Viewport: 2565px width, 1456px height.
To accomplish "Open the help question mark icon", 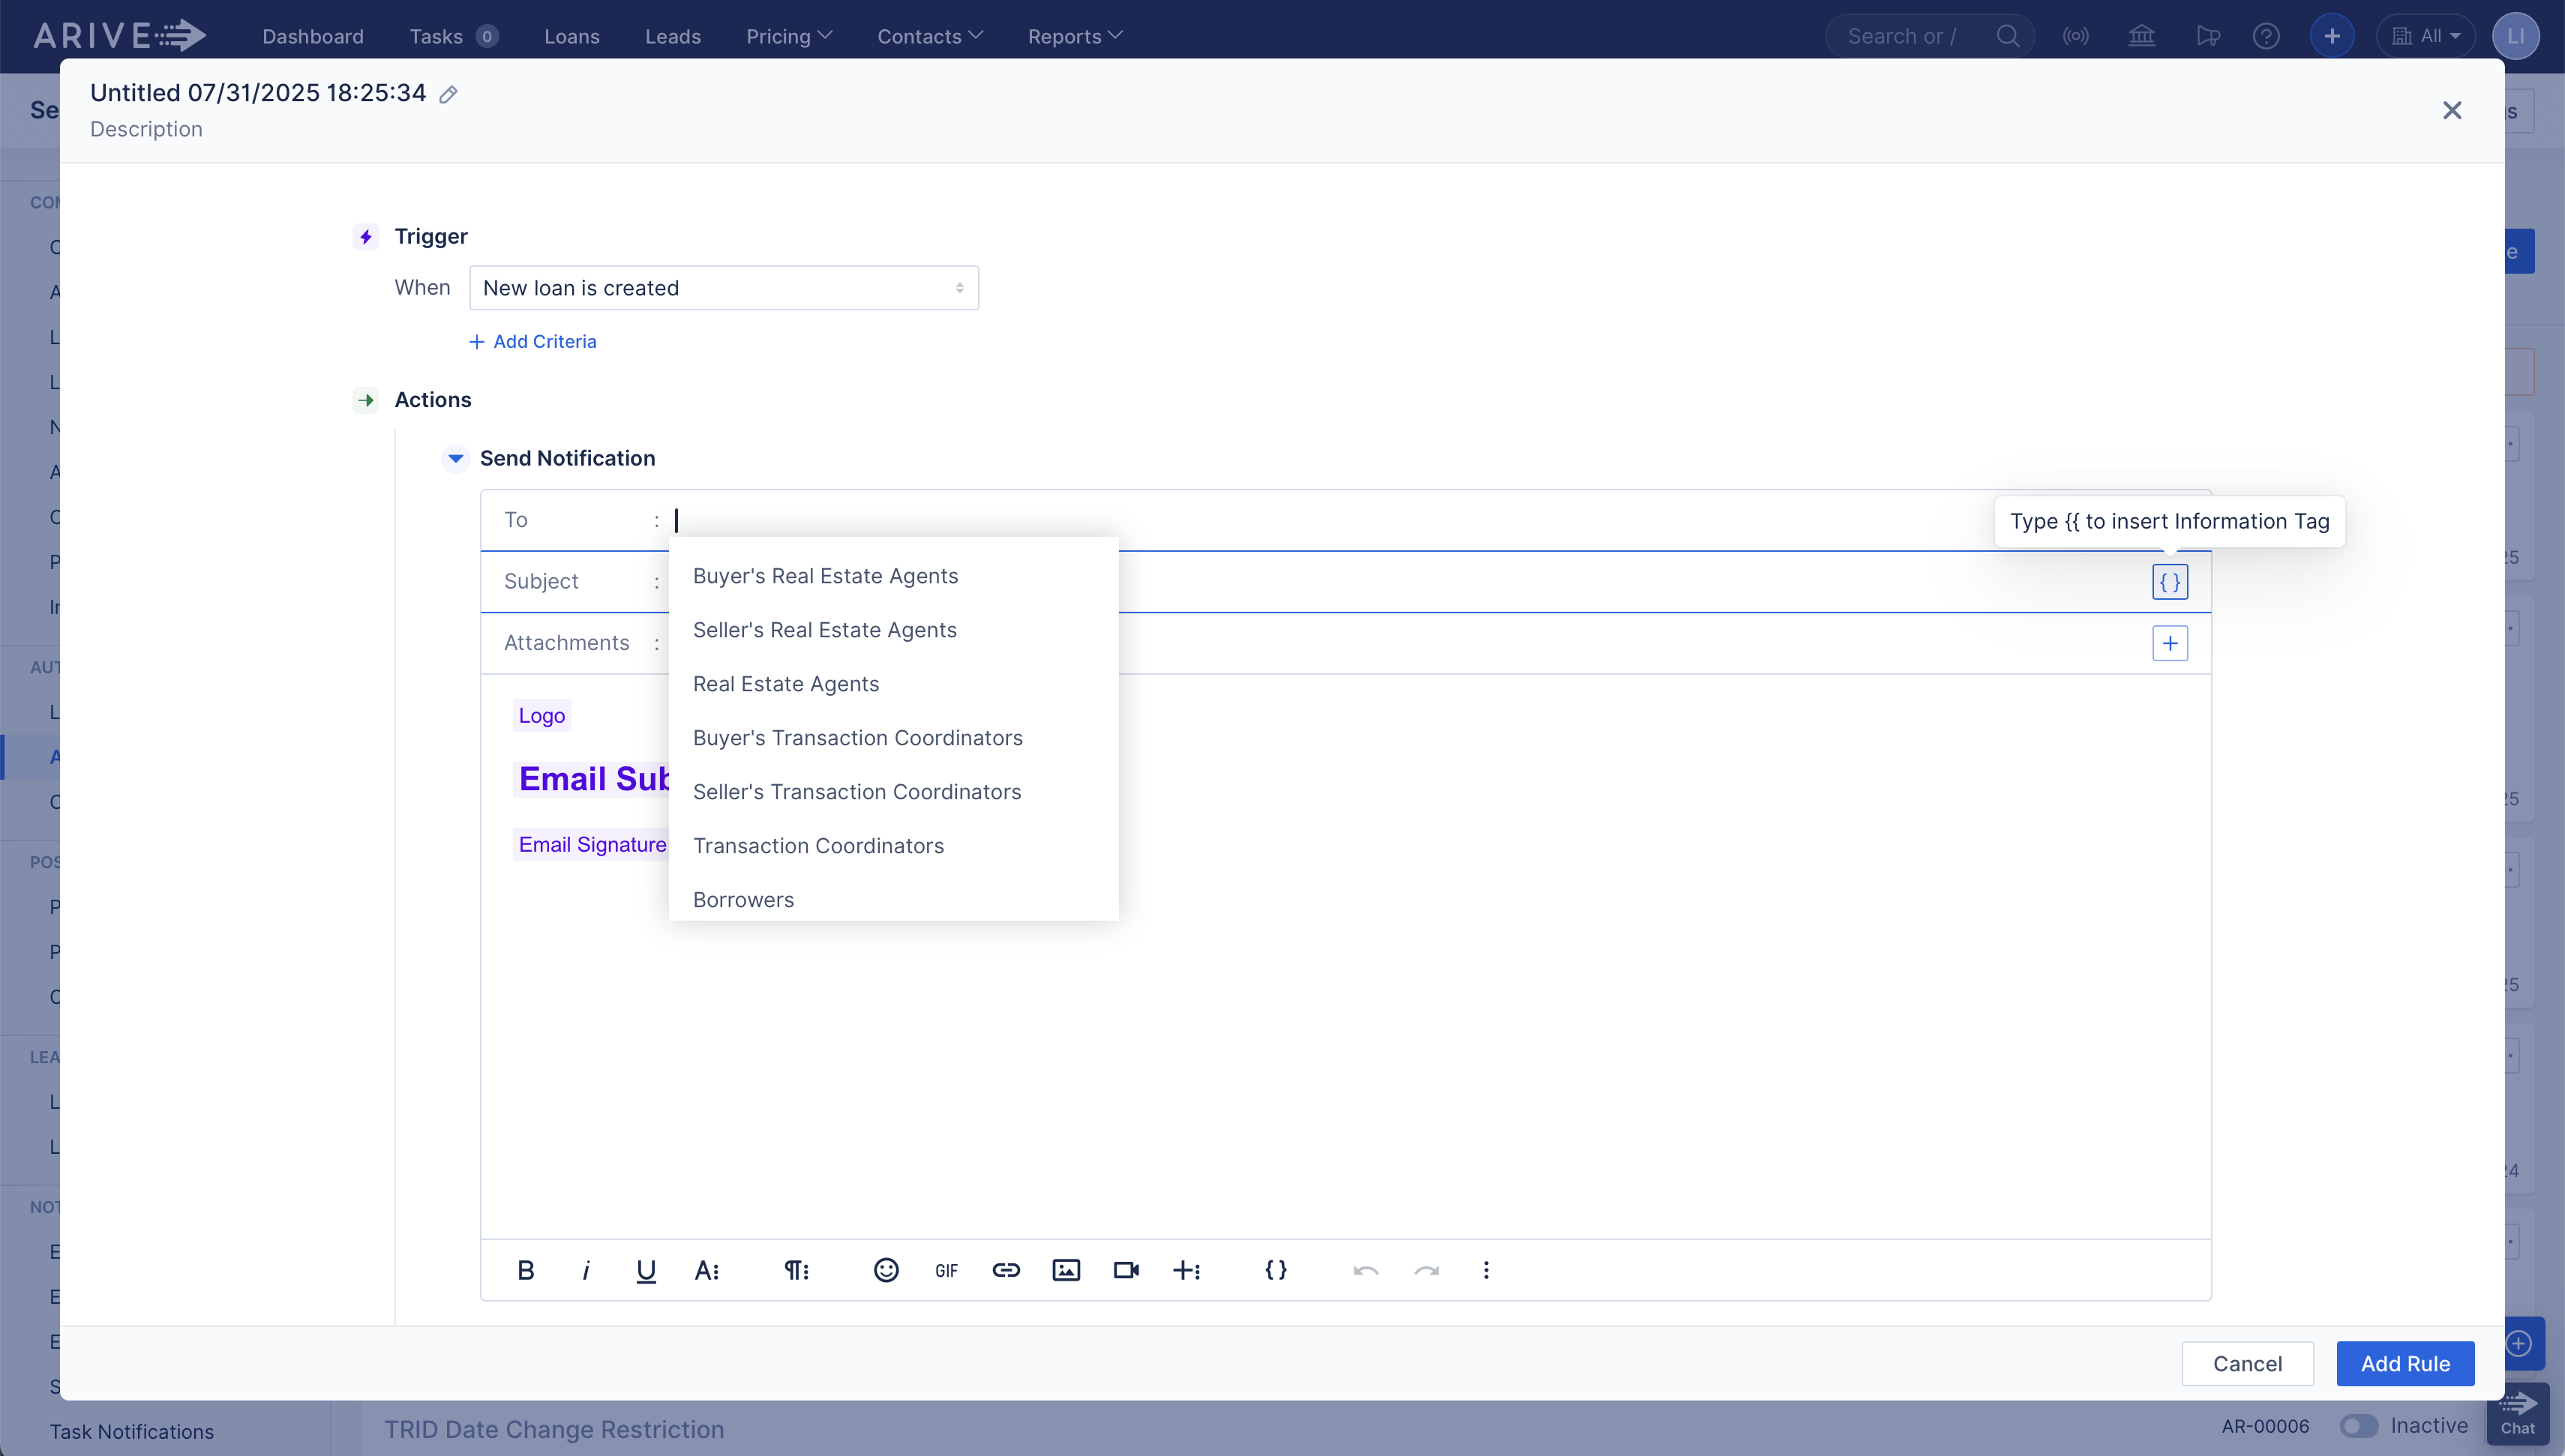I will click(2266, 35).
